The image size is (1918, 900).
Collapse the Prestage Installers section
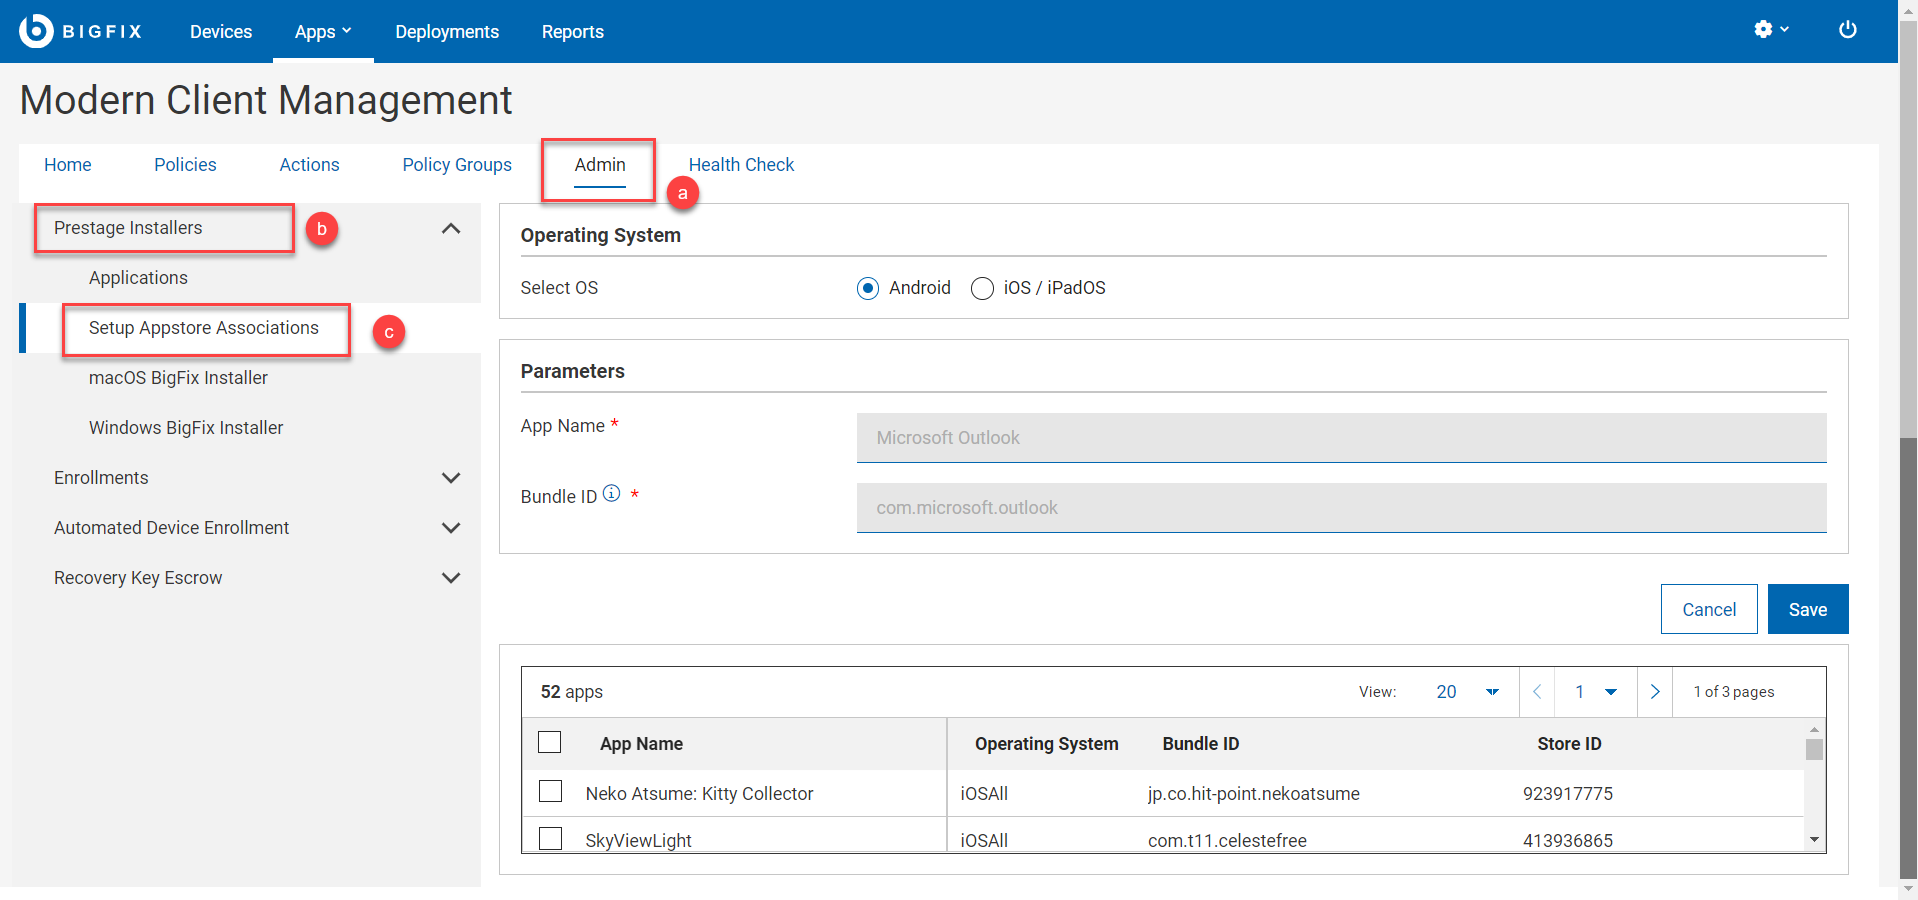(451, 229)
